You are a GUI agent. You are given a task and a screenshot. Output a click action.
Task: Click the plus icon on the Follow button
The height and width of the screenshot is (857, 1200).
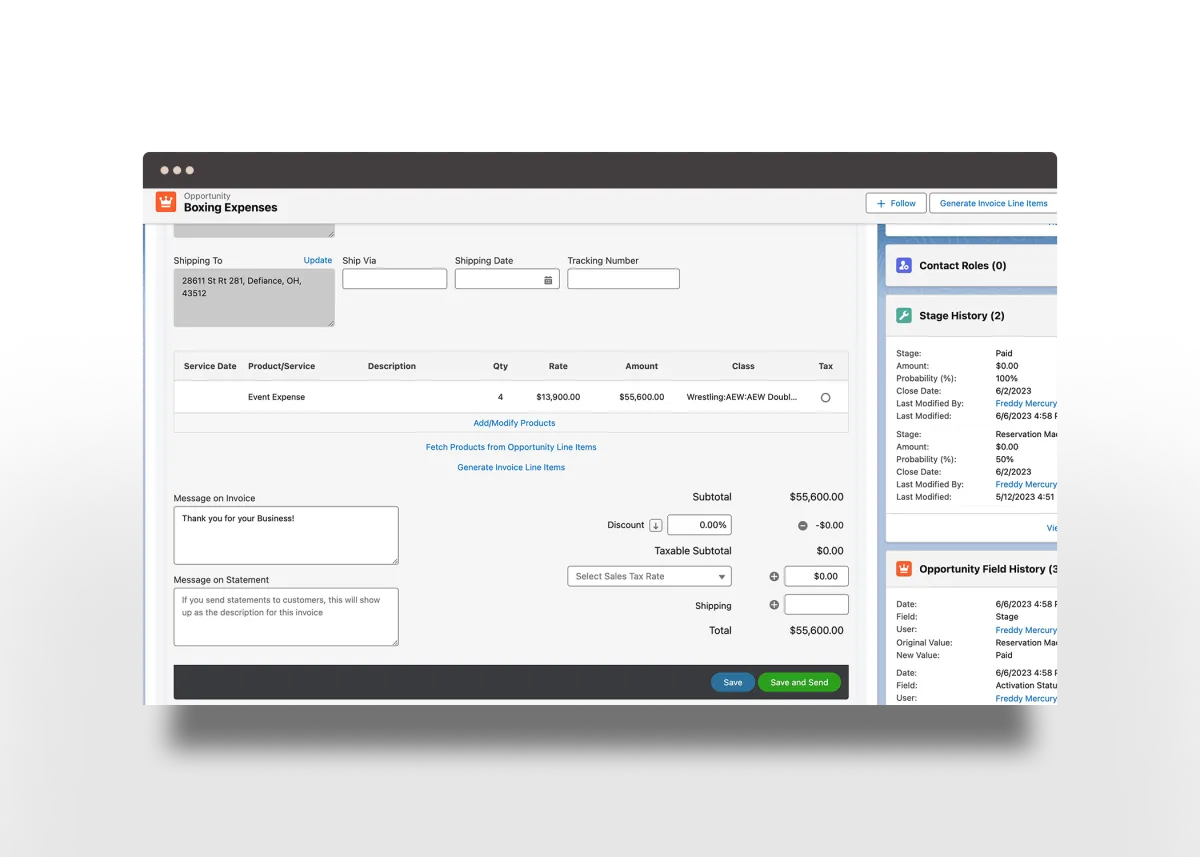pos(881,203)
